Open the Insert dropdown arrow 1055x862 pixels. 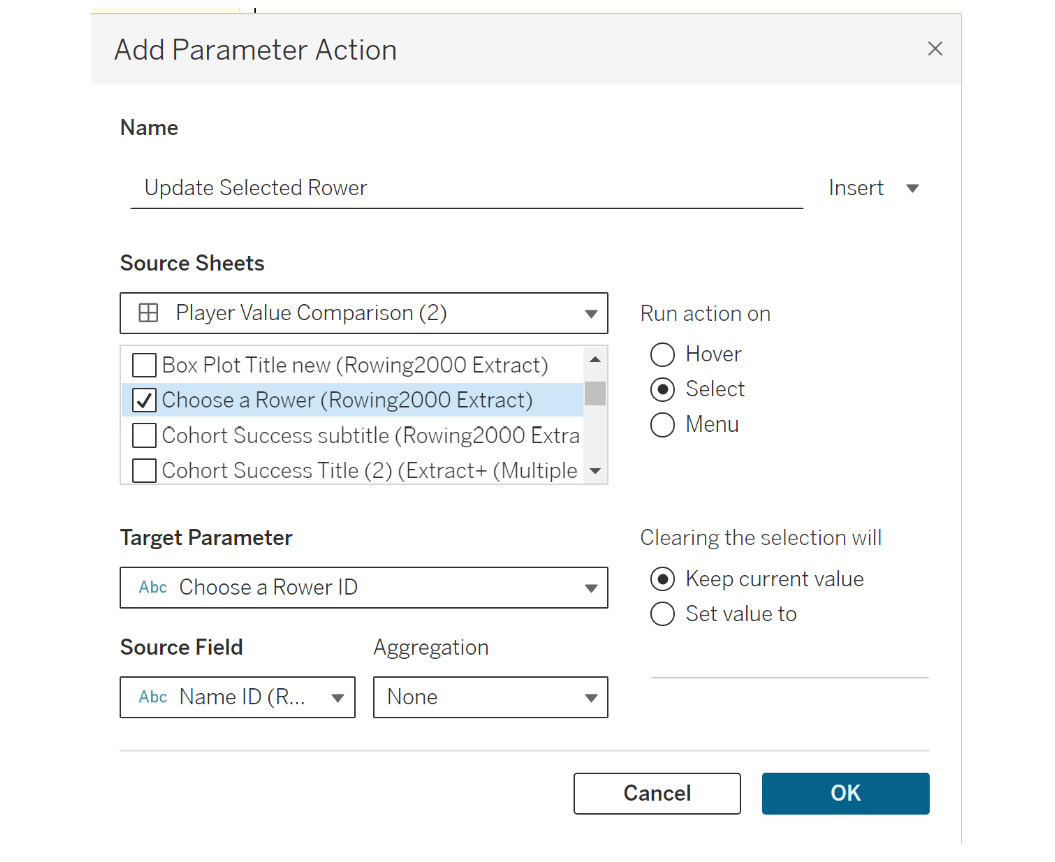tap(912, 188)
